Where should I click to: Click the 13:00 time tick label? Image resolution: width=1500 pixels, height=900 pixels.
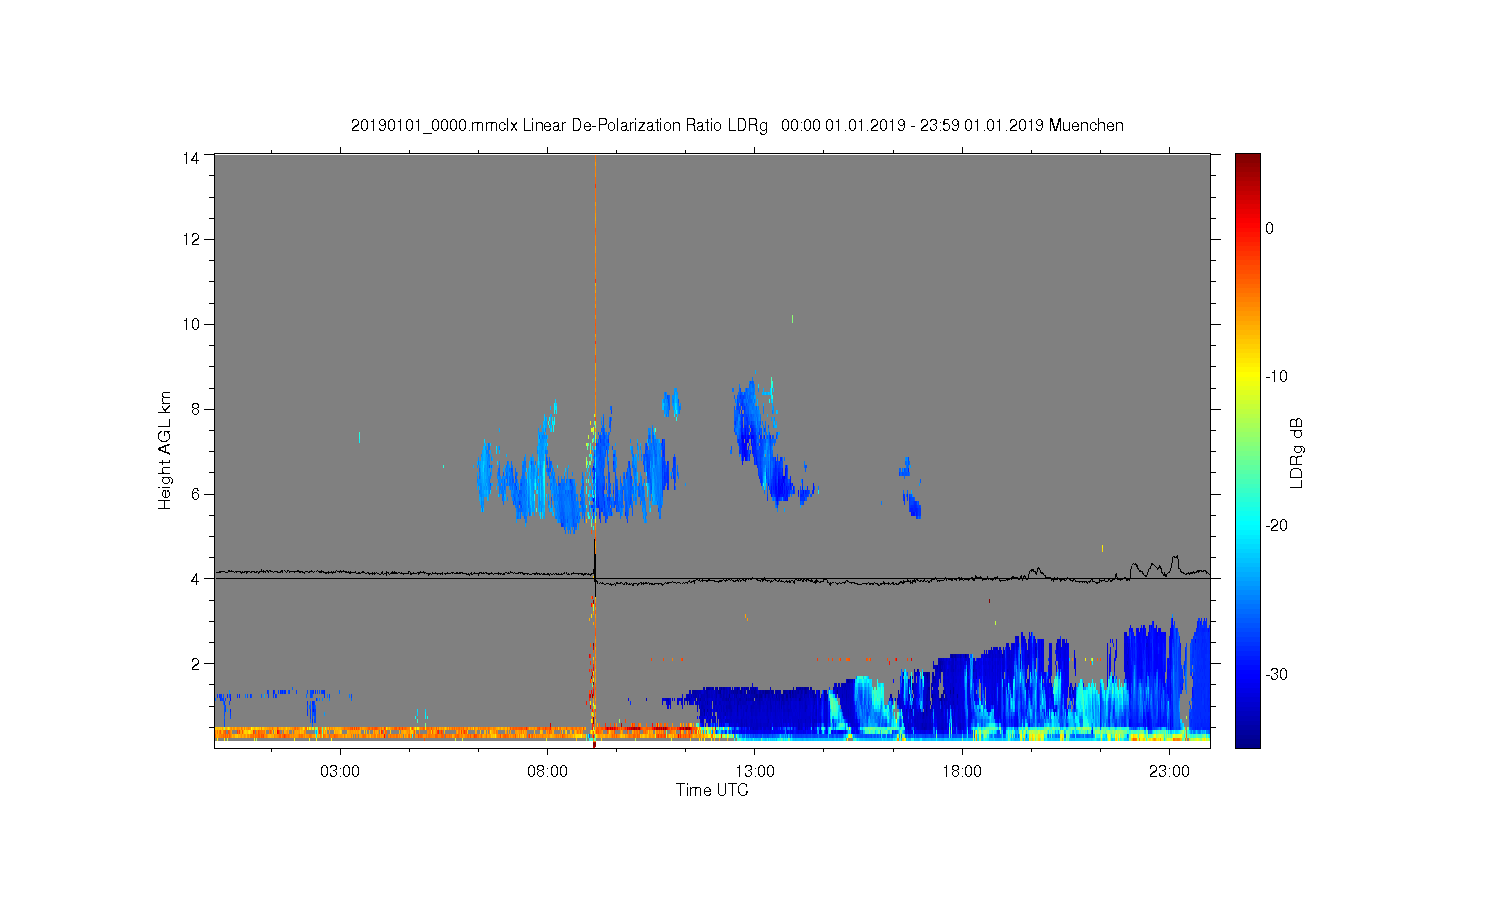click(755, 772)
